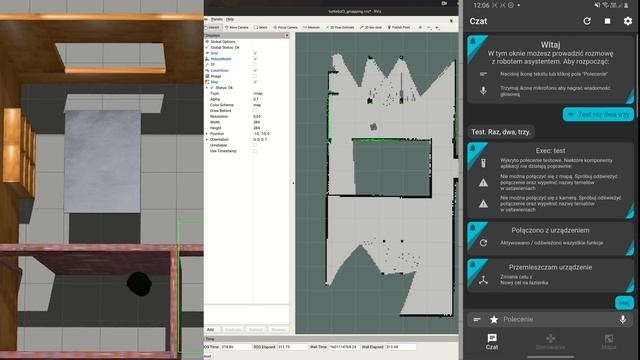Tap the 'Test raz dwa trzy' sent bubble
This screenshot has height=360, width=640.
click(598, 115)
